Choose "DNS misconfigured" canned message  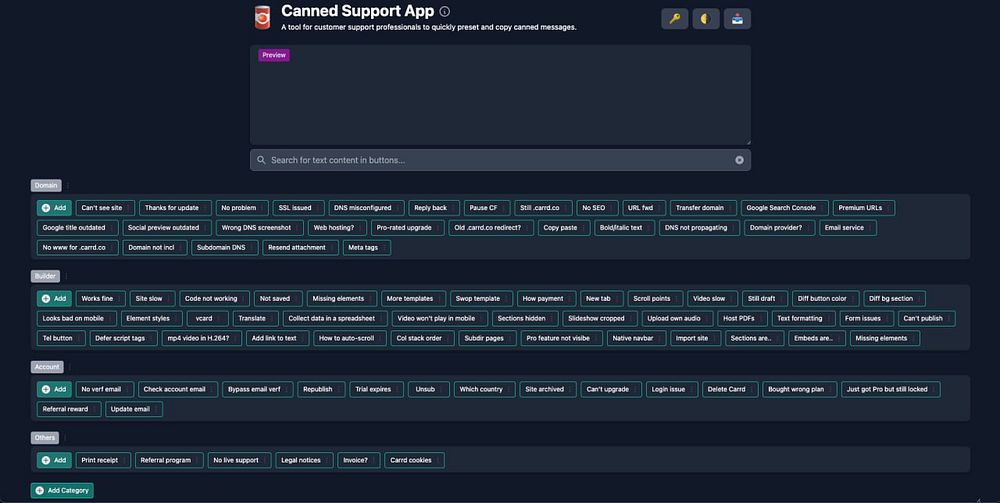coord(366,208)
